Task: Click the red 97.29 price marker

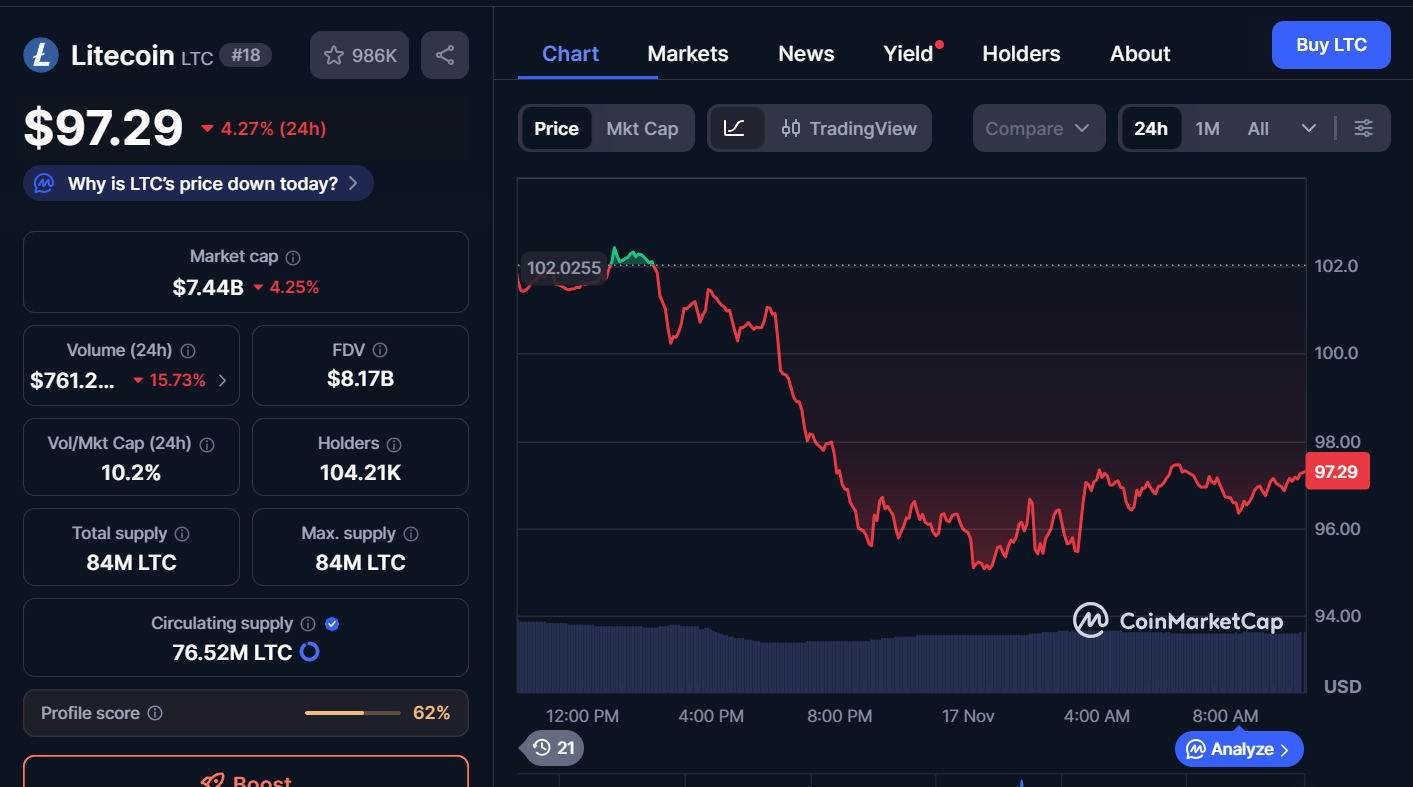Action: click(x=1337, y=471)
